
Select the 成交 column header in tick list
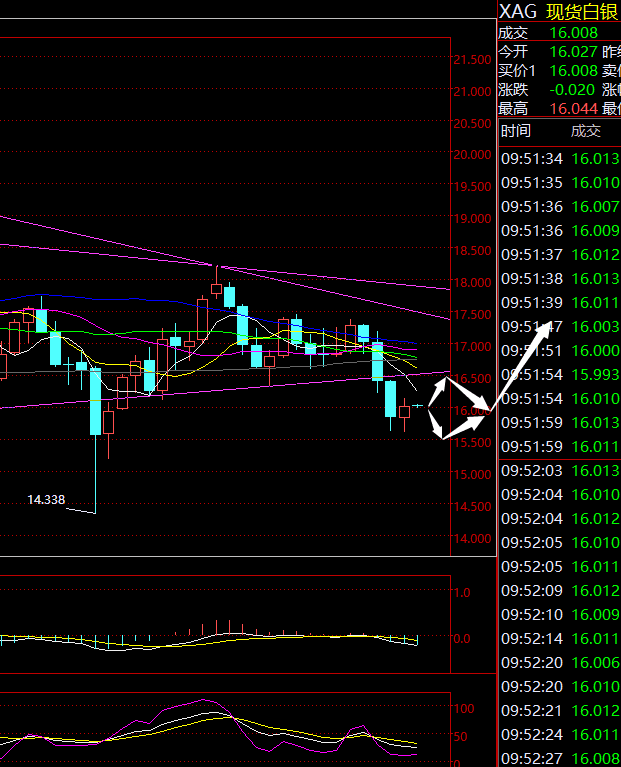tap(586, 131)
